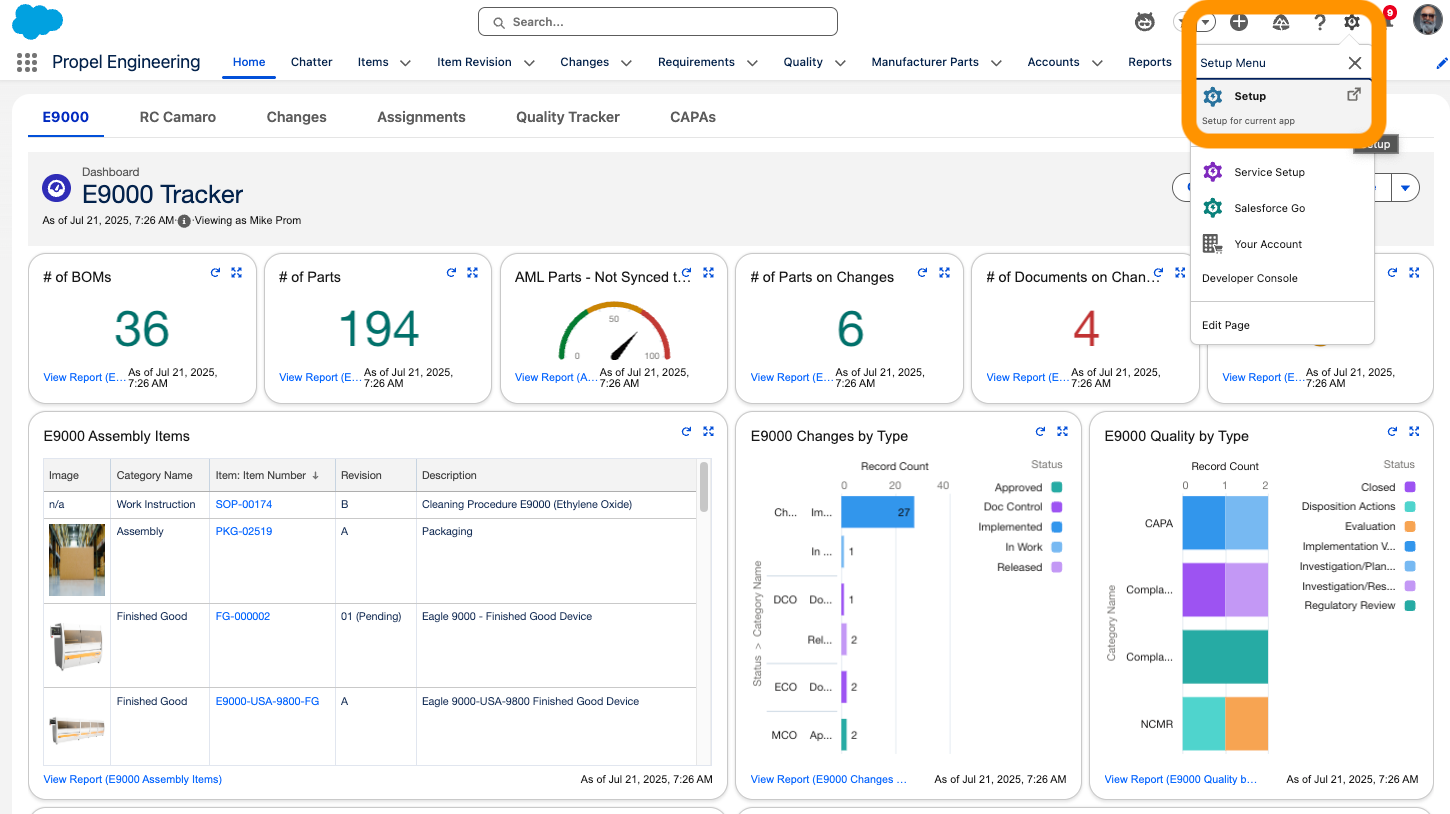The height and width of the screenshot is (814, 1450).
Task: Expand the Quality nav dropdown chevron
Action: click(x=840, y=63)
